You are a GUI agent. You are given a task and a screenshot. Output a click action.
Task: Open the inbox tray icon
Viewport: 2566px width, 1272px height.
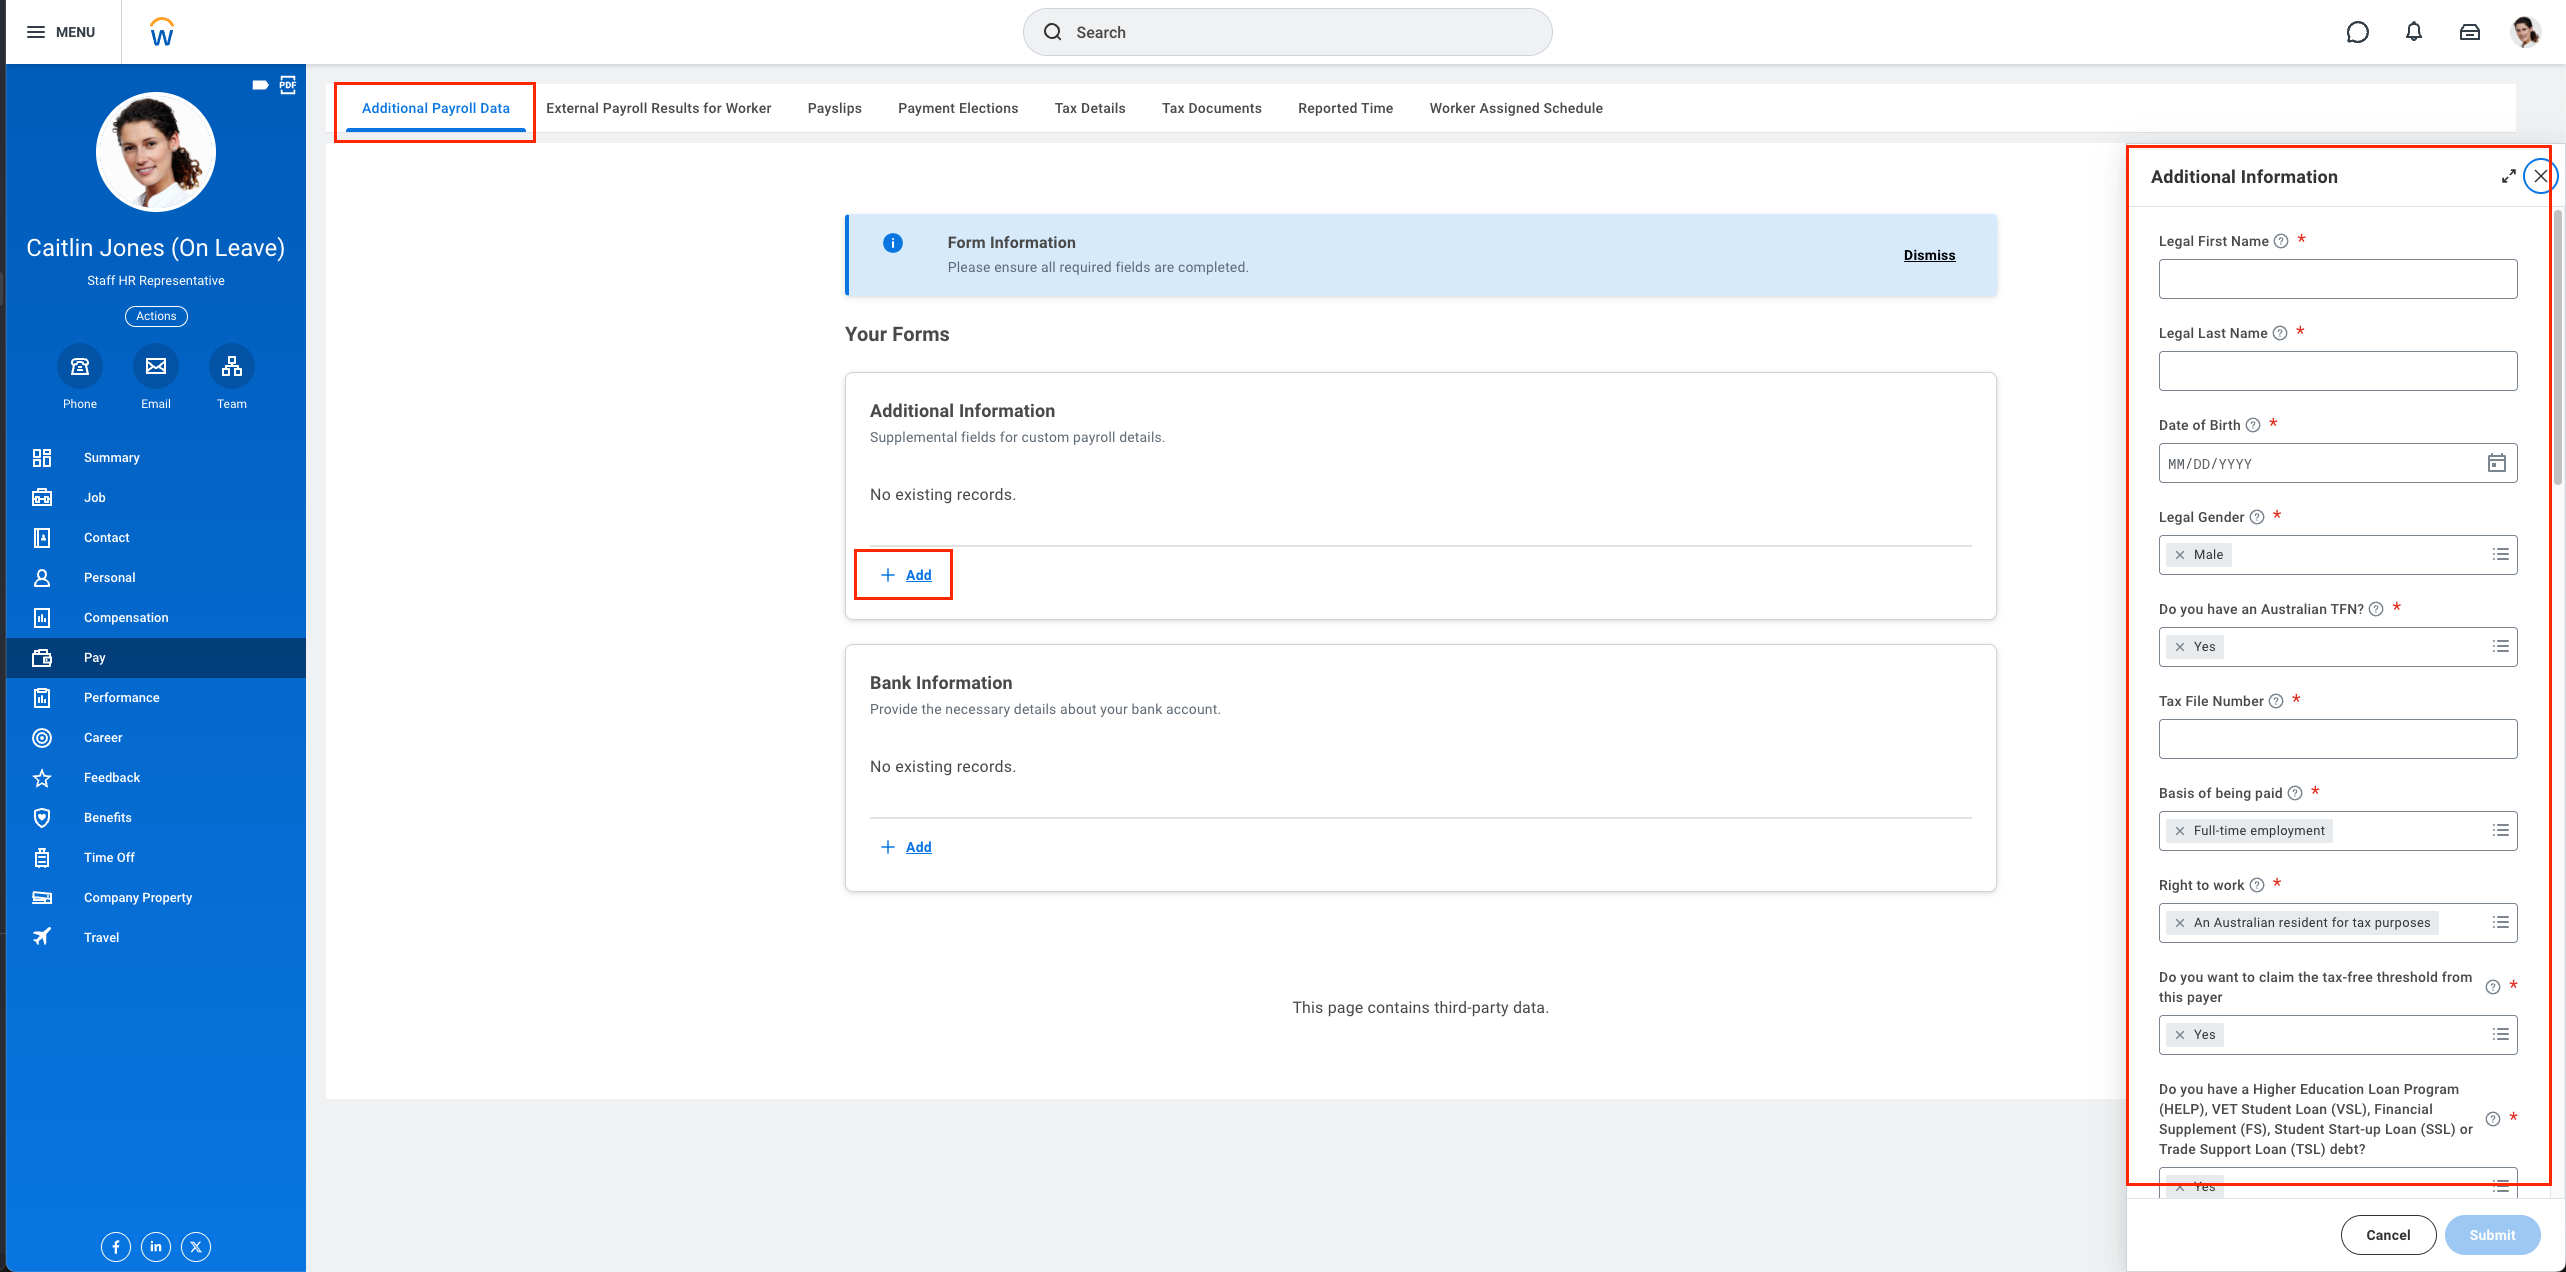point(2470,32)
